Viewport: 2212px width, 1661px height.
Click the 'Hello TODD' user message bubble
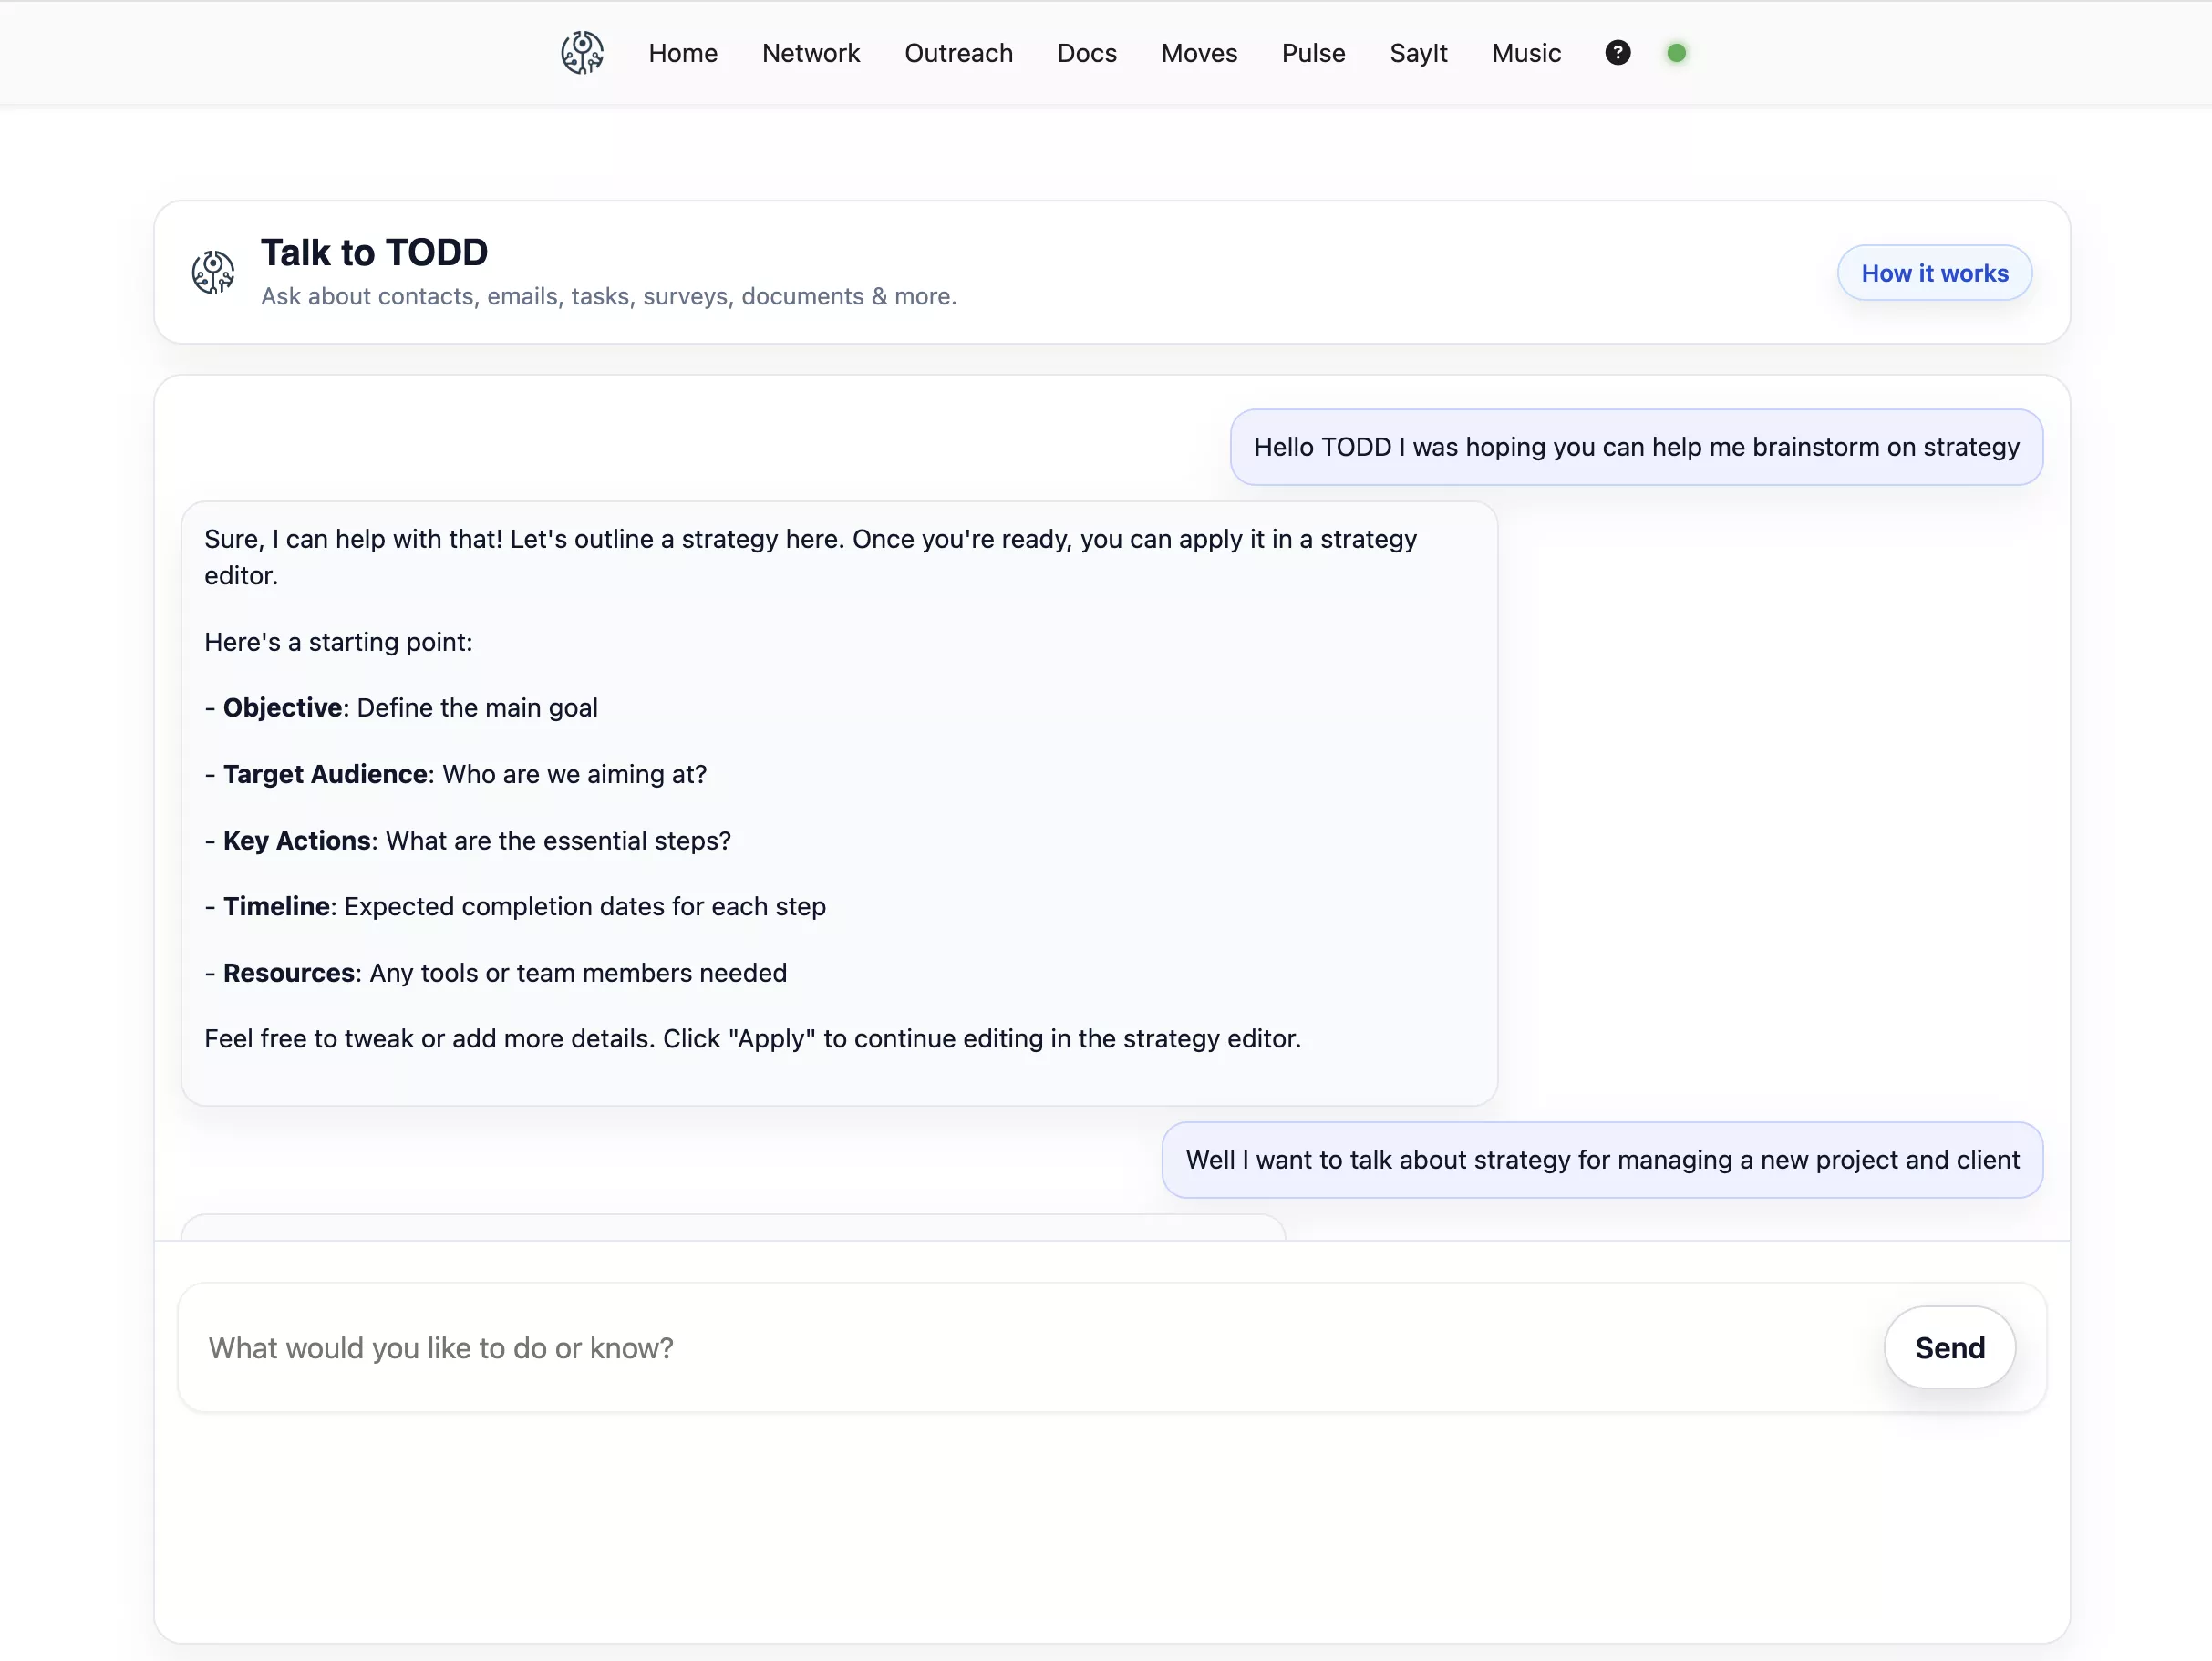1635,447
